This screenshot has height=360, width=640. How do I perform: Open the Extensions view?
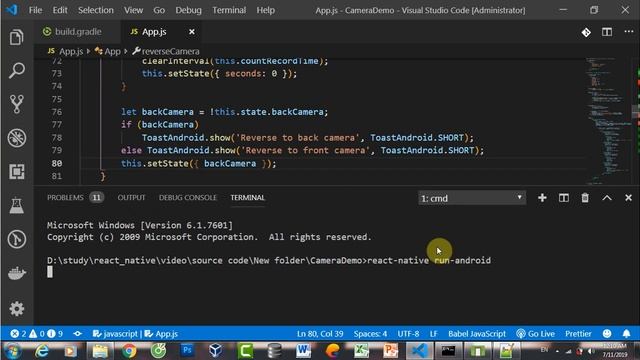(16, 171)
